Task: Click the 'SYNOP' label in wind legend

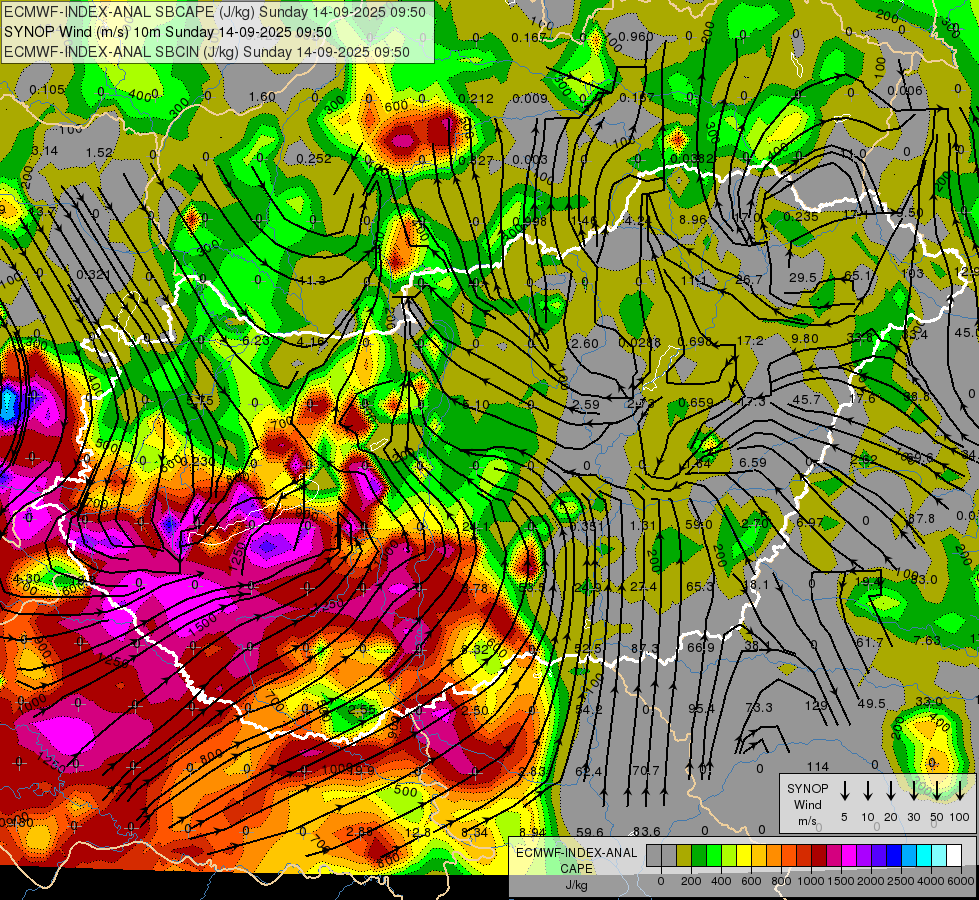Action: pyautogui.click(x=807, y=788)
